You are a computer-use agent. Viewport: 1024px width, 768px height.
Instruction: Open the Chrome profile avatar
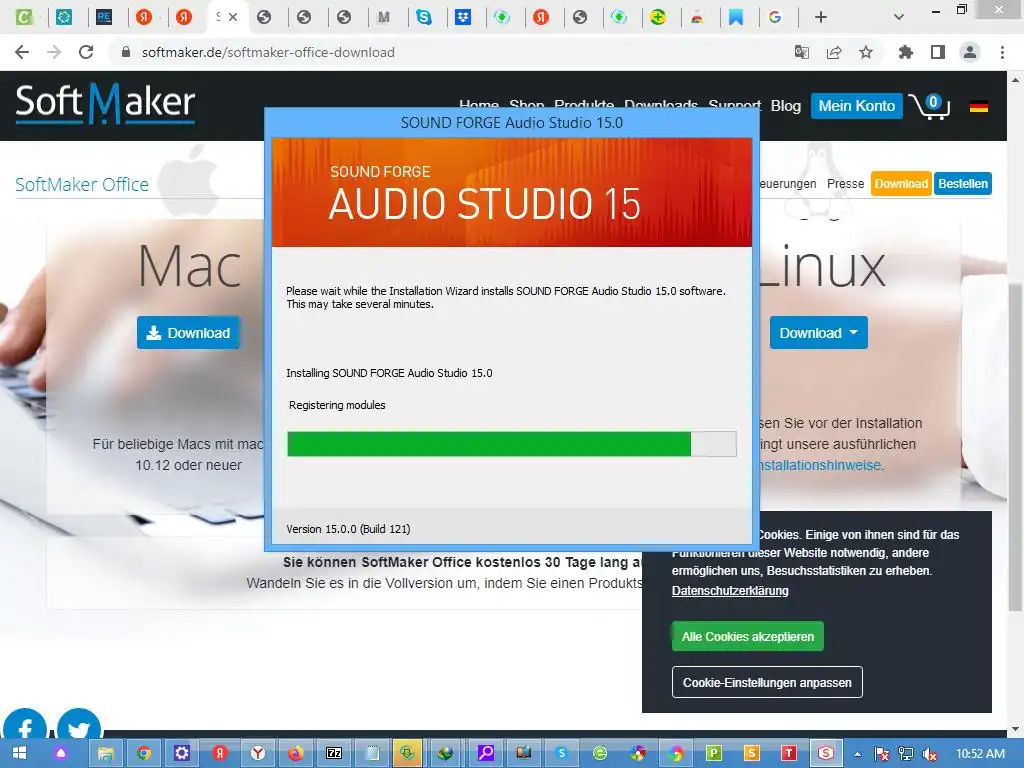tap(970, 52)
